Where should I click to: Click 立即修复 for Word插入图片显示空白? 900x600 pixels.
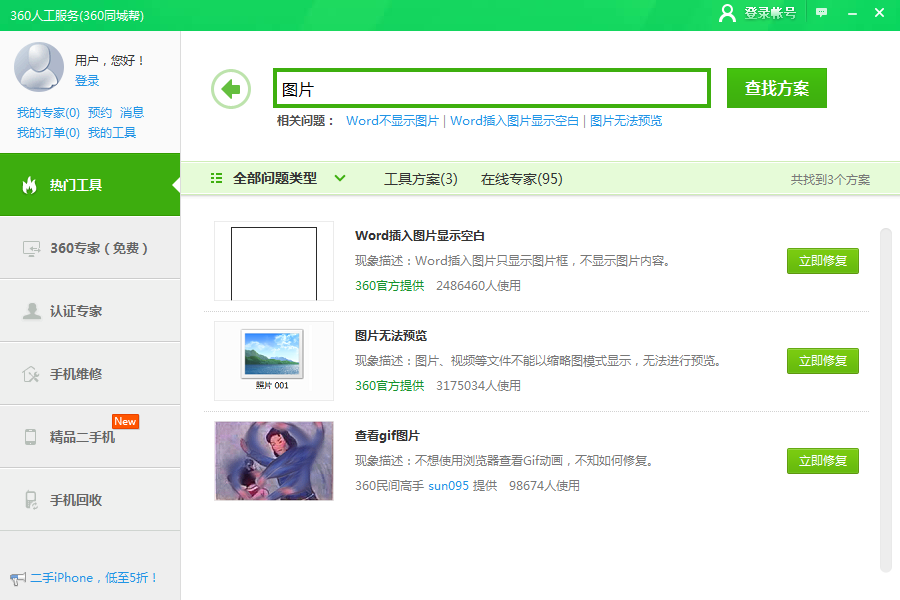coord(823,261)
